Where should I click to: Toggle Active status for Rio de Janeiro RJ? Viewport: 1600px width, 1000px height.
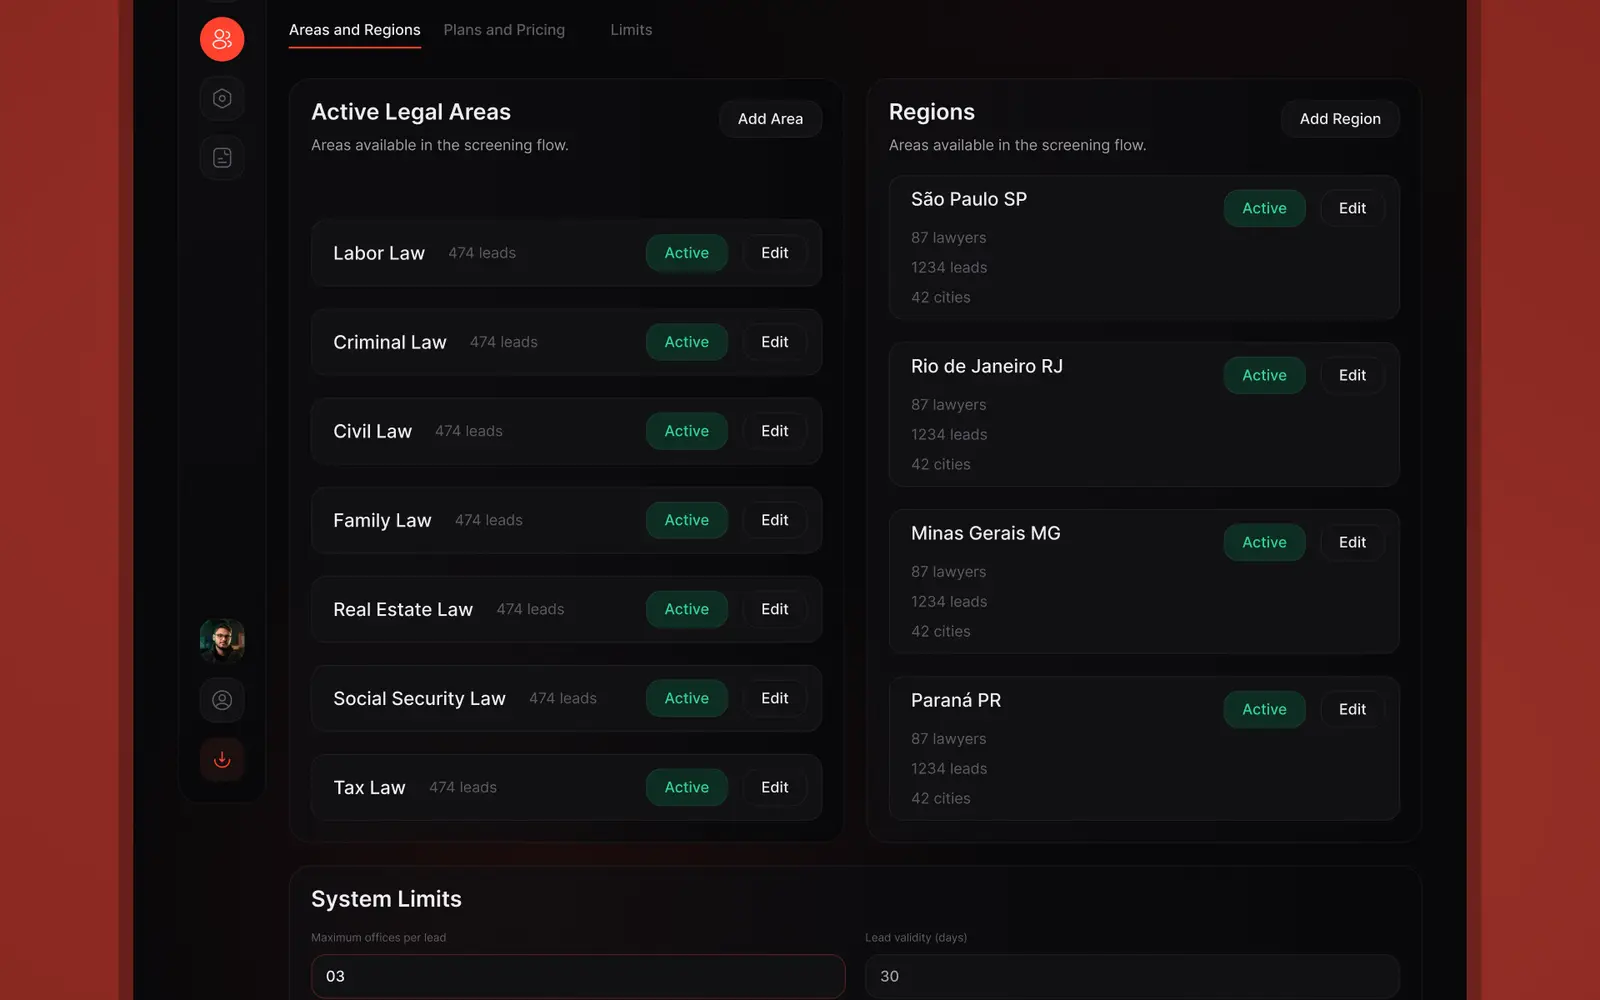click(x=1265, y=375)
